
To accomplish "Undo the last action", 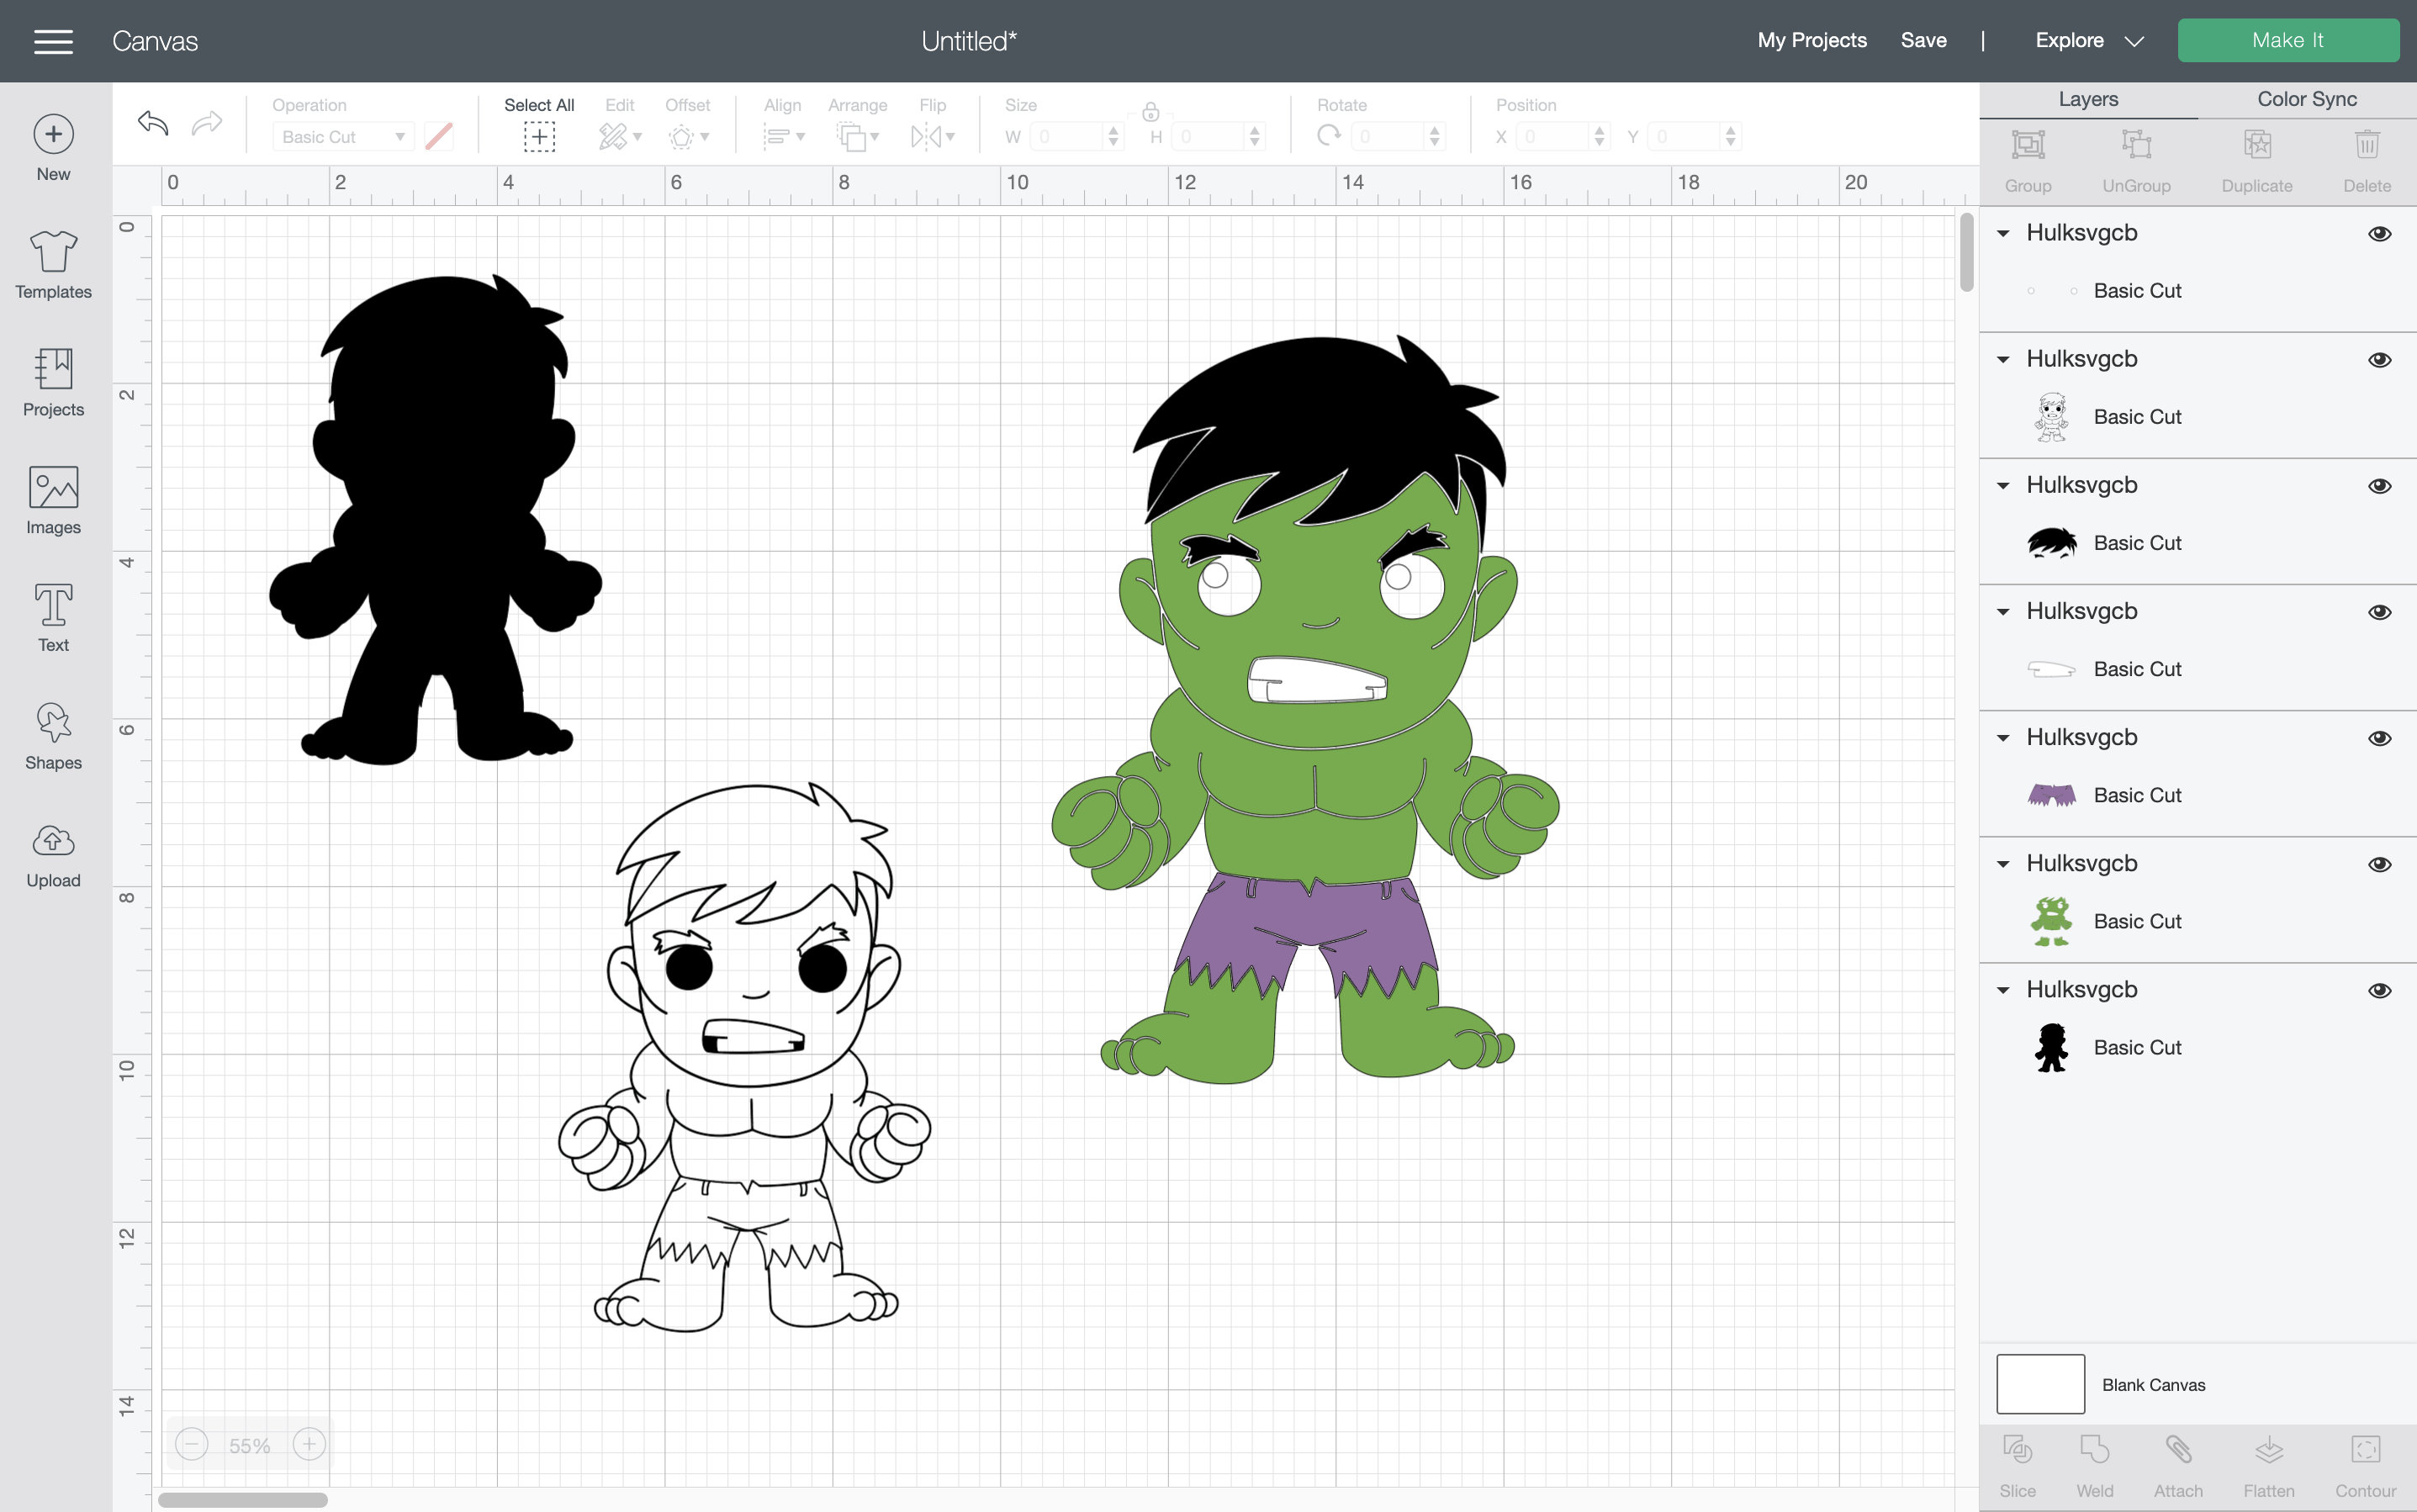I will 153,123.
